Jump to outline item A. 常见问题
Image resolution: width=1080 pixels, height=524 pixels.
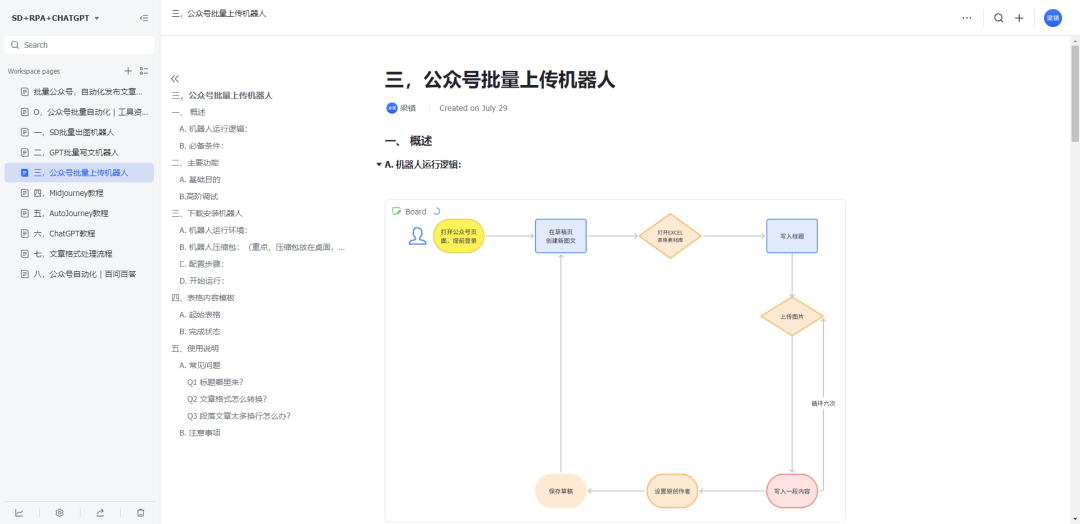200,365
